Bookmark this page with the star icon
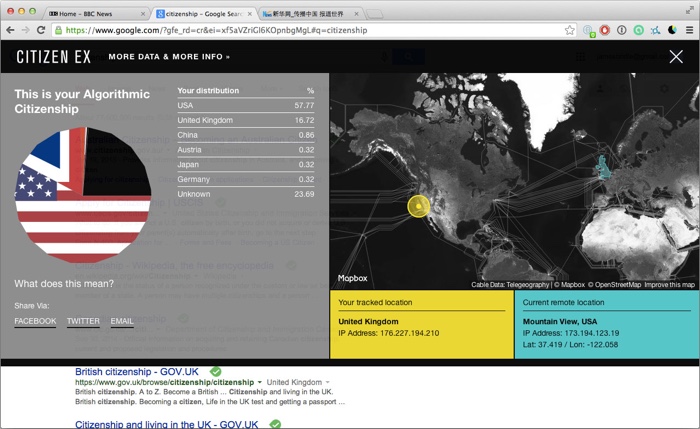Image resolution: width=700 pixels, height=429 pixels. [x=569, y=30]
